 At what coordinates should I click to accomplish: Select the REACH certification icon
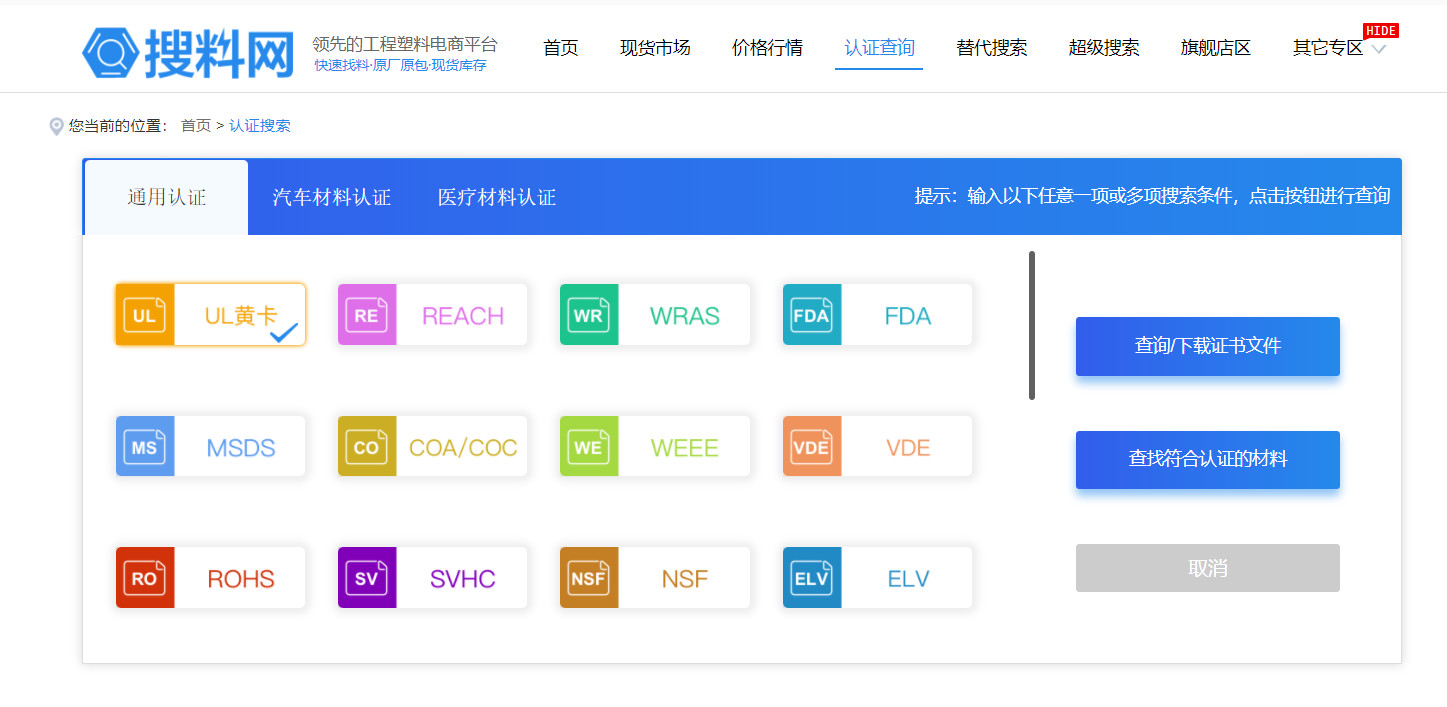[367, 316]
